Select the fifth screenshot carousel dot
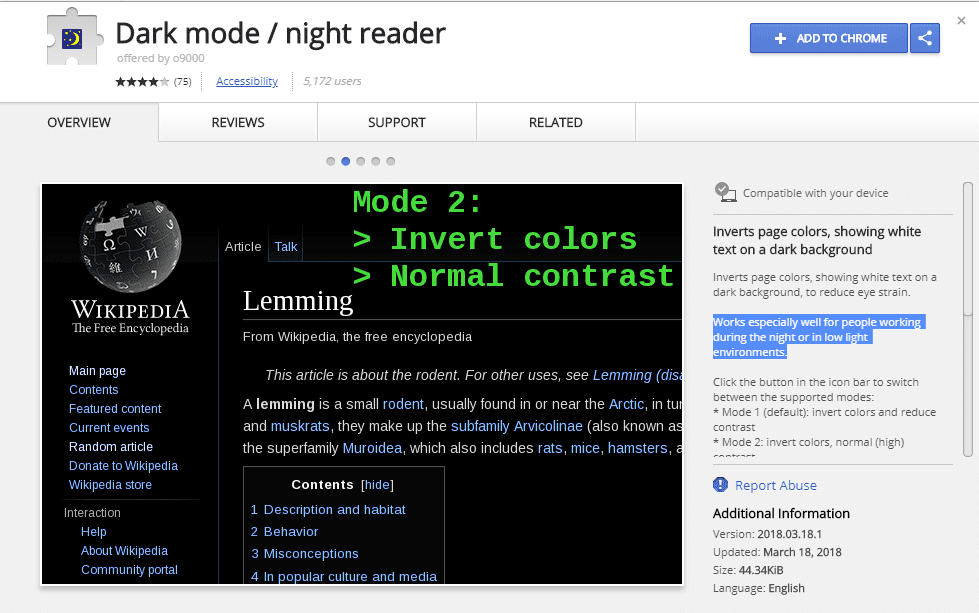Screen dimensions: 979x613 tap(390, 161)
